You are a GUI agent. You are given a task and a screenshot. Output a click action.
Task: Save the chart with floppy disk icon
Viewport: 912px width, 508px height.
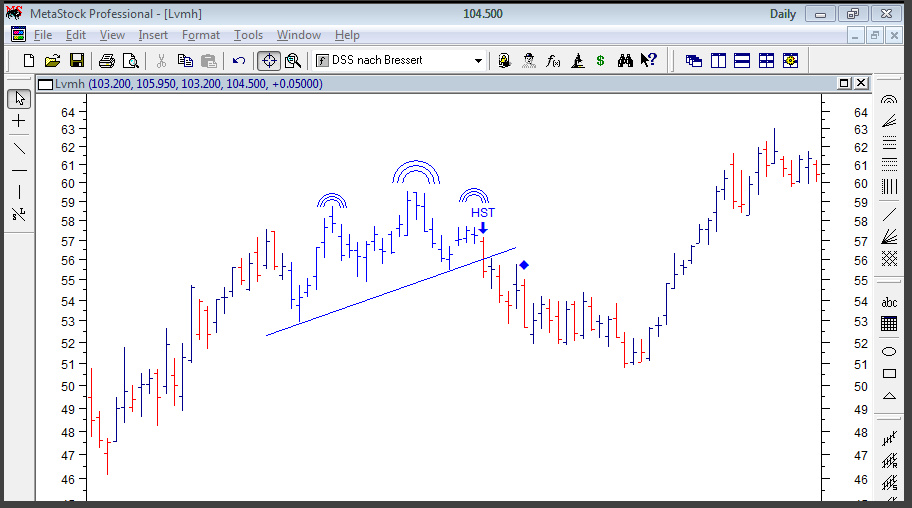point(77,61)
